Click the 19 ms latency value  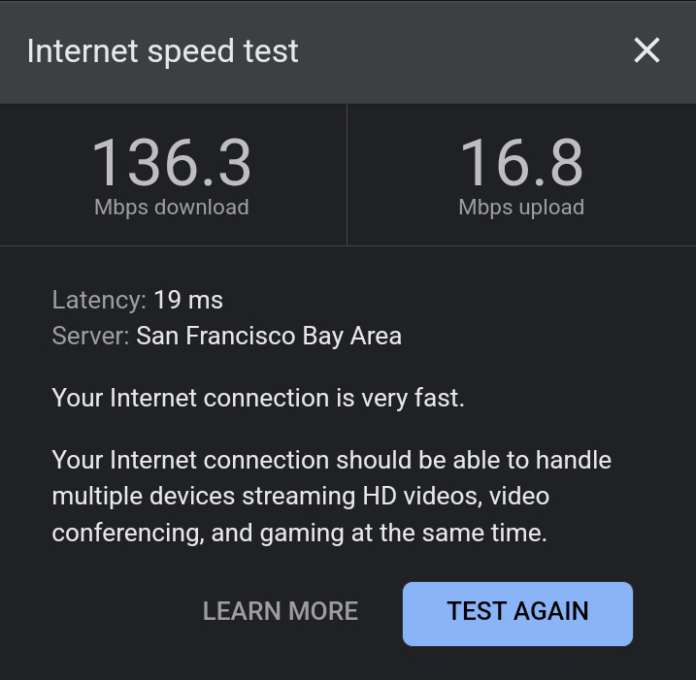(x=188, y=300)
